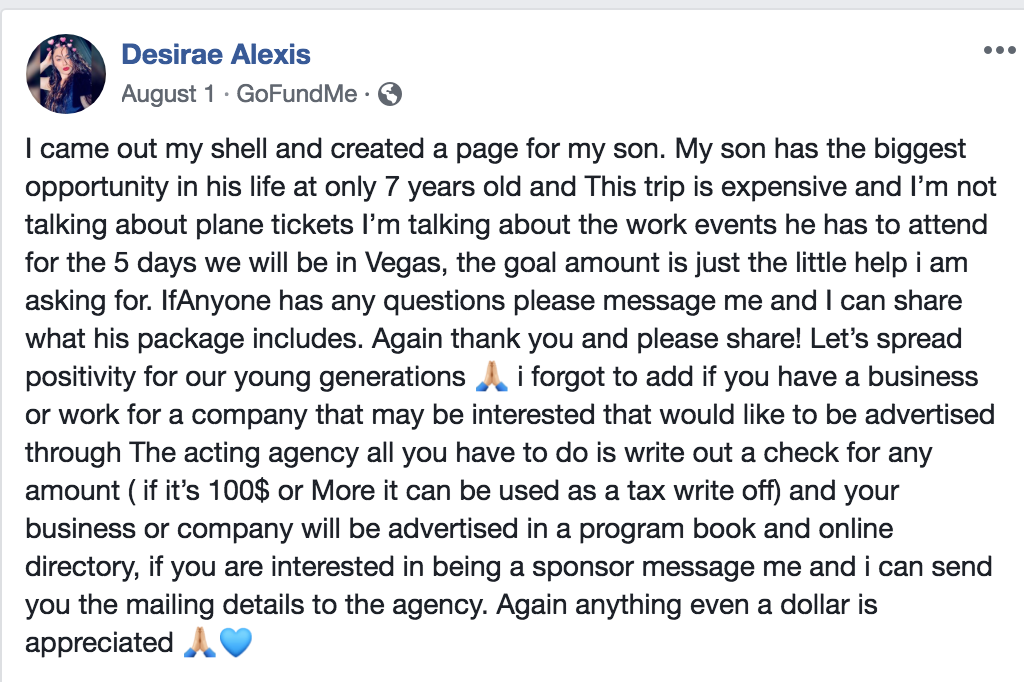Screen dimensions: 1024x682
Task: Click the globe public privacy icon
Action: coord(391,95)
